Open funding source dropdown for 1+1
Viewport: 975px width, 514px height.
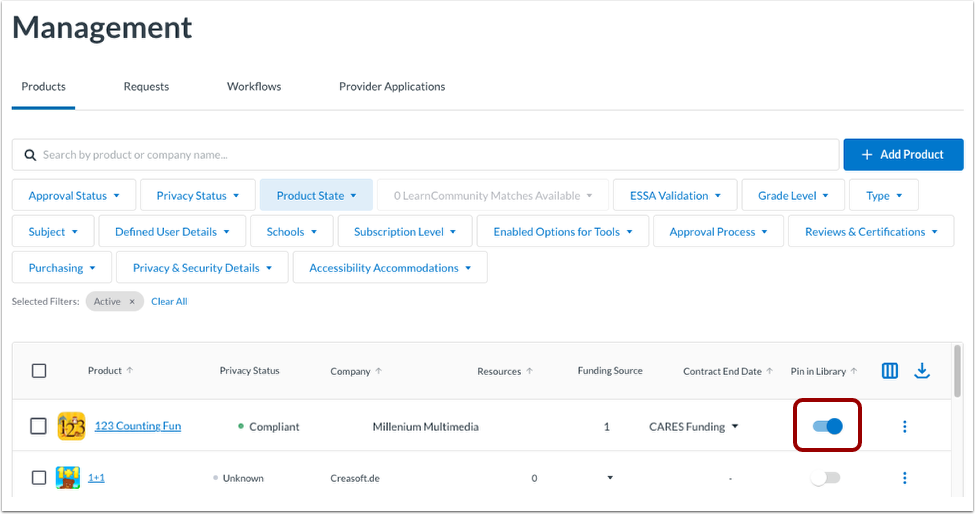click(610, 478)
